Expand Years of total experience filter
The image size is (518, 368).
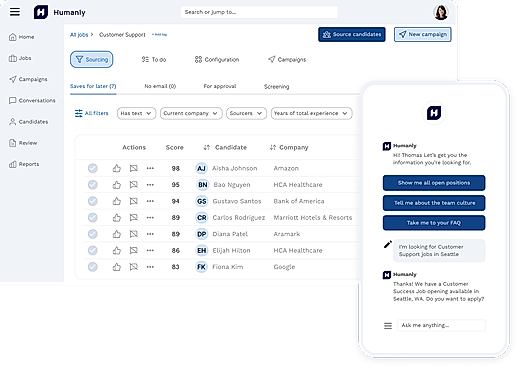tap(311, 113)
